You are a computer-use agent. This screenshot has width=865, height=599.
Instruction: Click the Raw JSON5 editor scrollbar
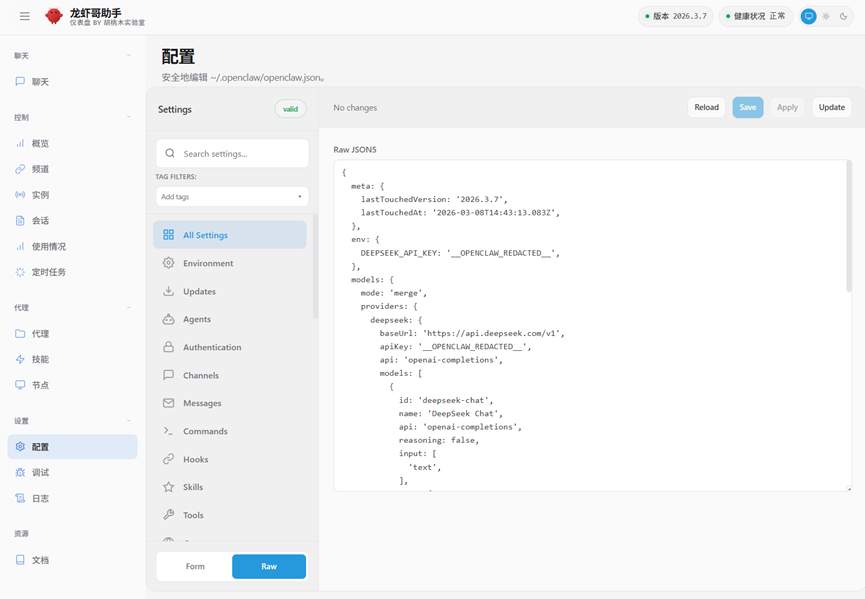tap(849, 230)
